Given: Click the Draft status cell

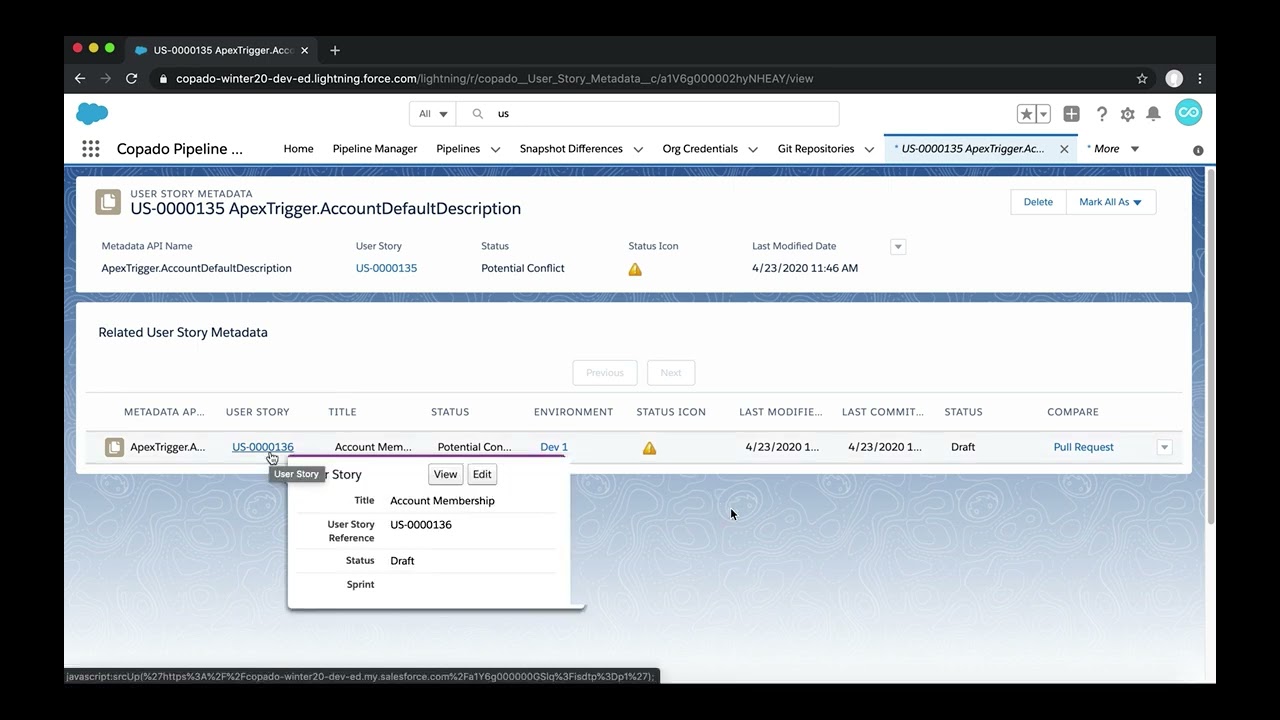Looking at the screenshot, I should click(963, 447).
